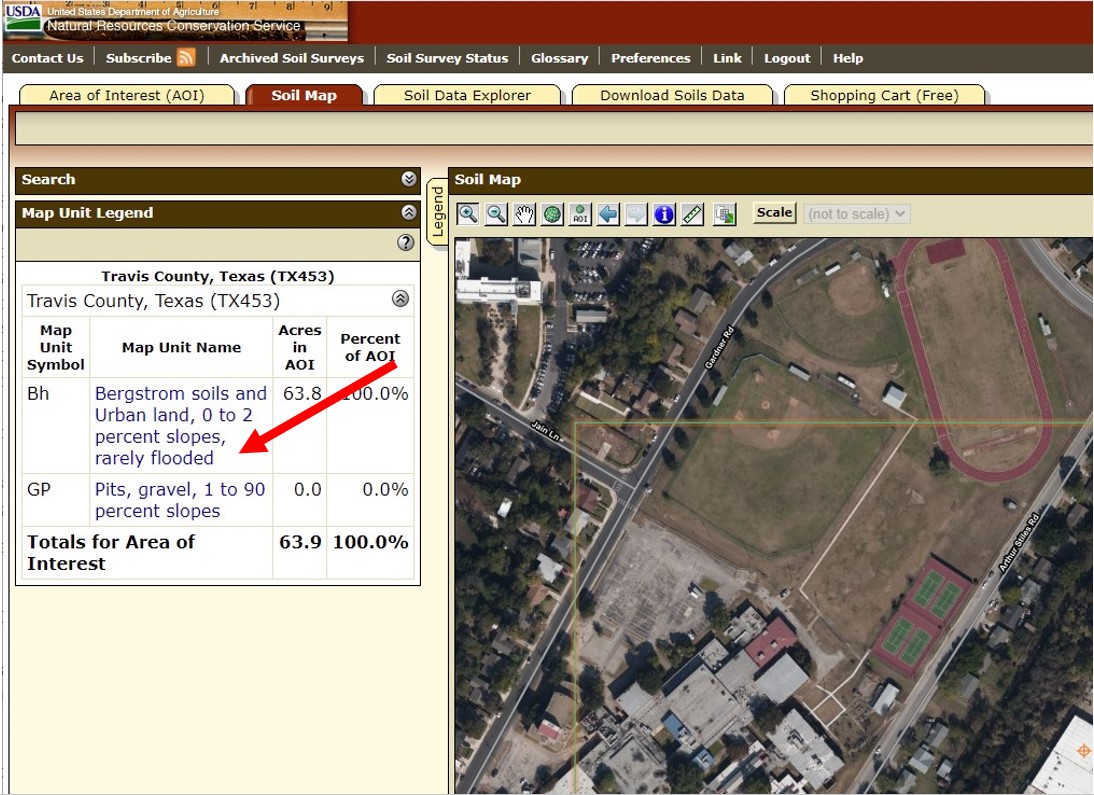Choose the measure ruler tool
This screenshot has width=1094, height=795.
pyautogui.click(x=692, y=214)
